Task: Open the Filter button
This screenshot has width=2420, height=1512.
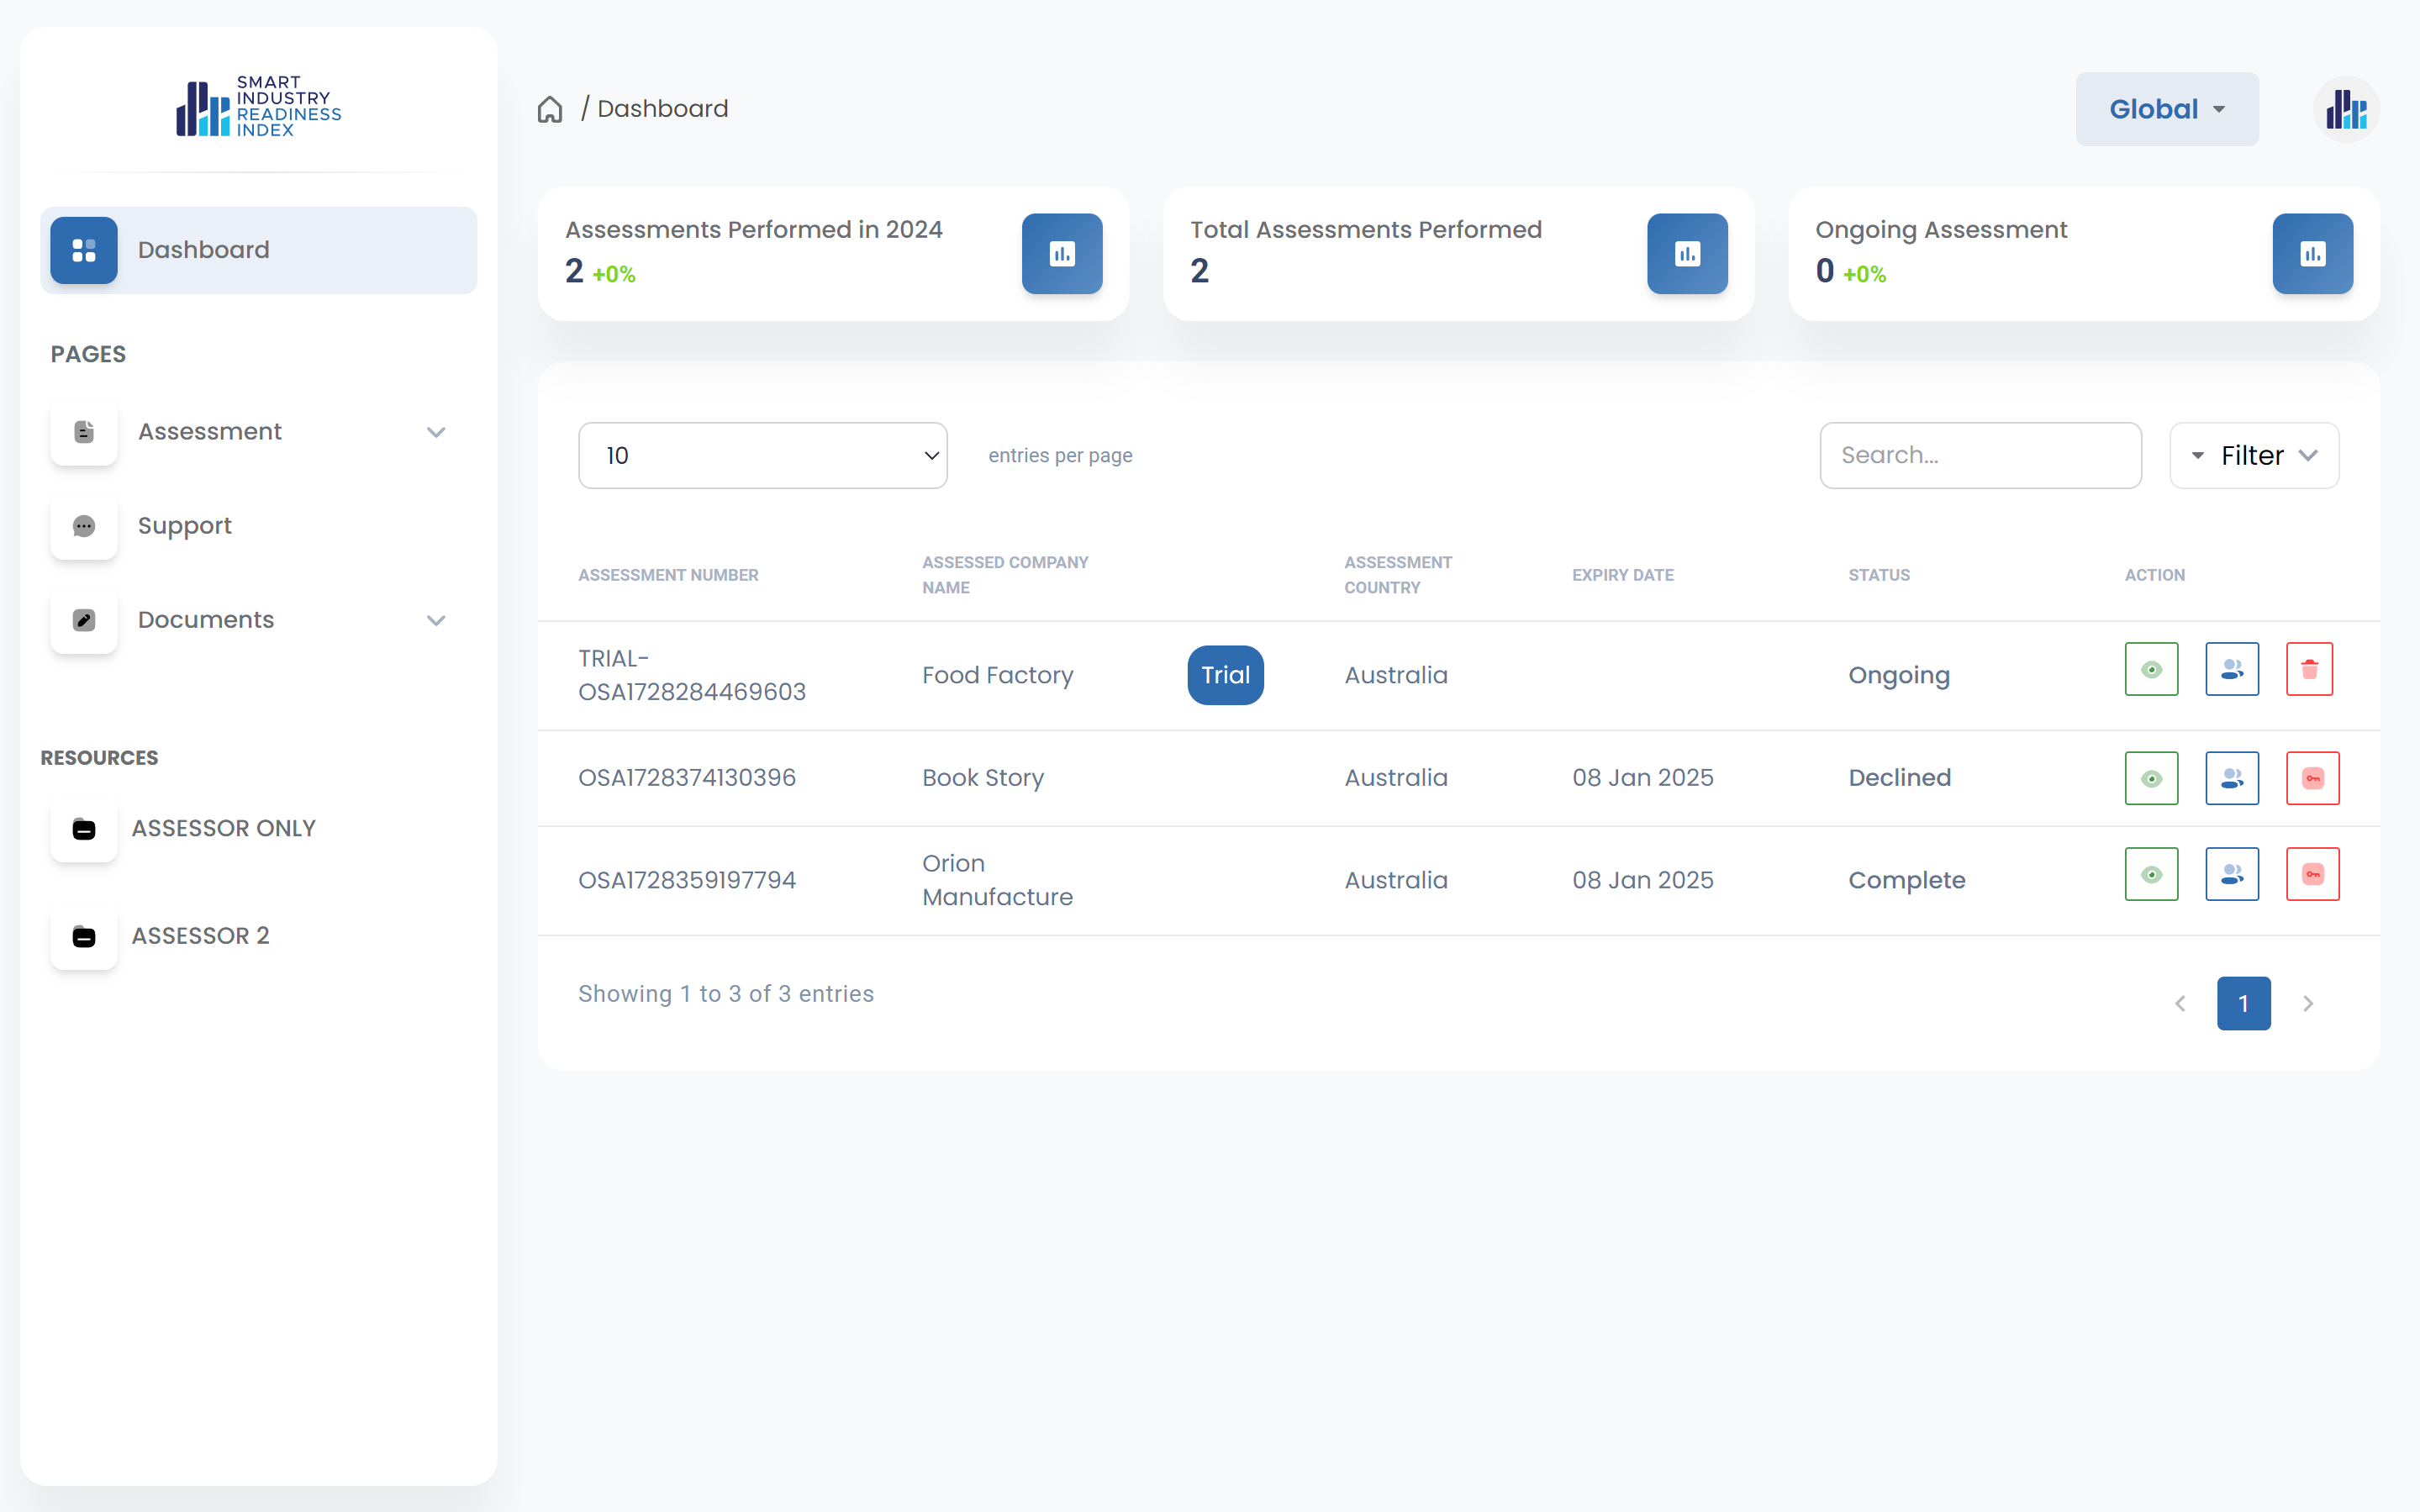Action: coord(2253,455)
